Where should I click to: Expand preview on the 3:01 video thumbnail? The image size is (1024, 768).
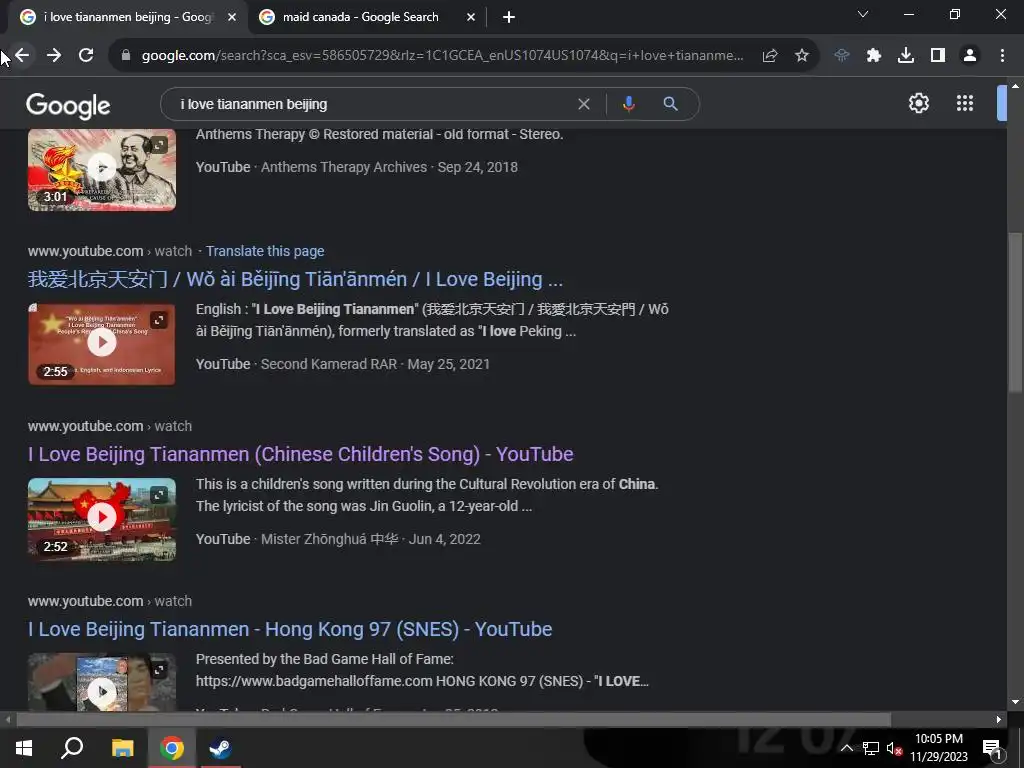[159, 144]
